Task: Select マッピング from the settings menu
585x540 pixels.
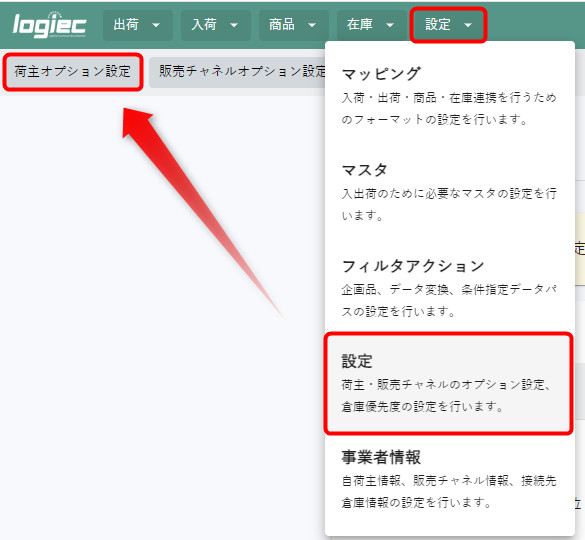Action: [x=450, y=96]
